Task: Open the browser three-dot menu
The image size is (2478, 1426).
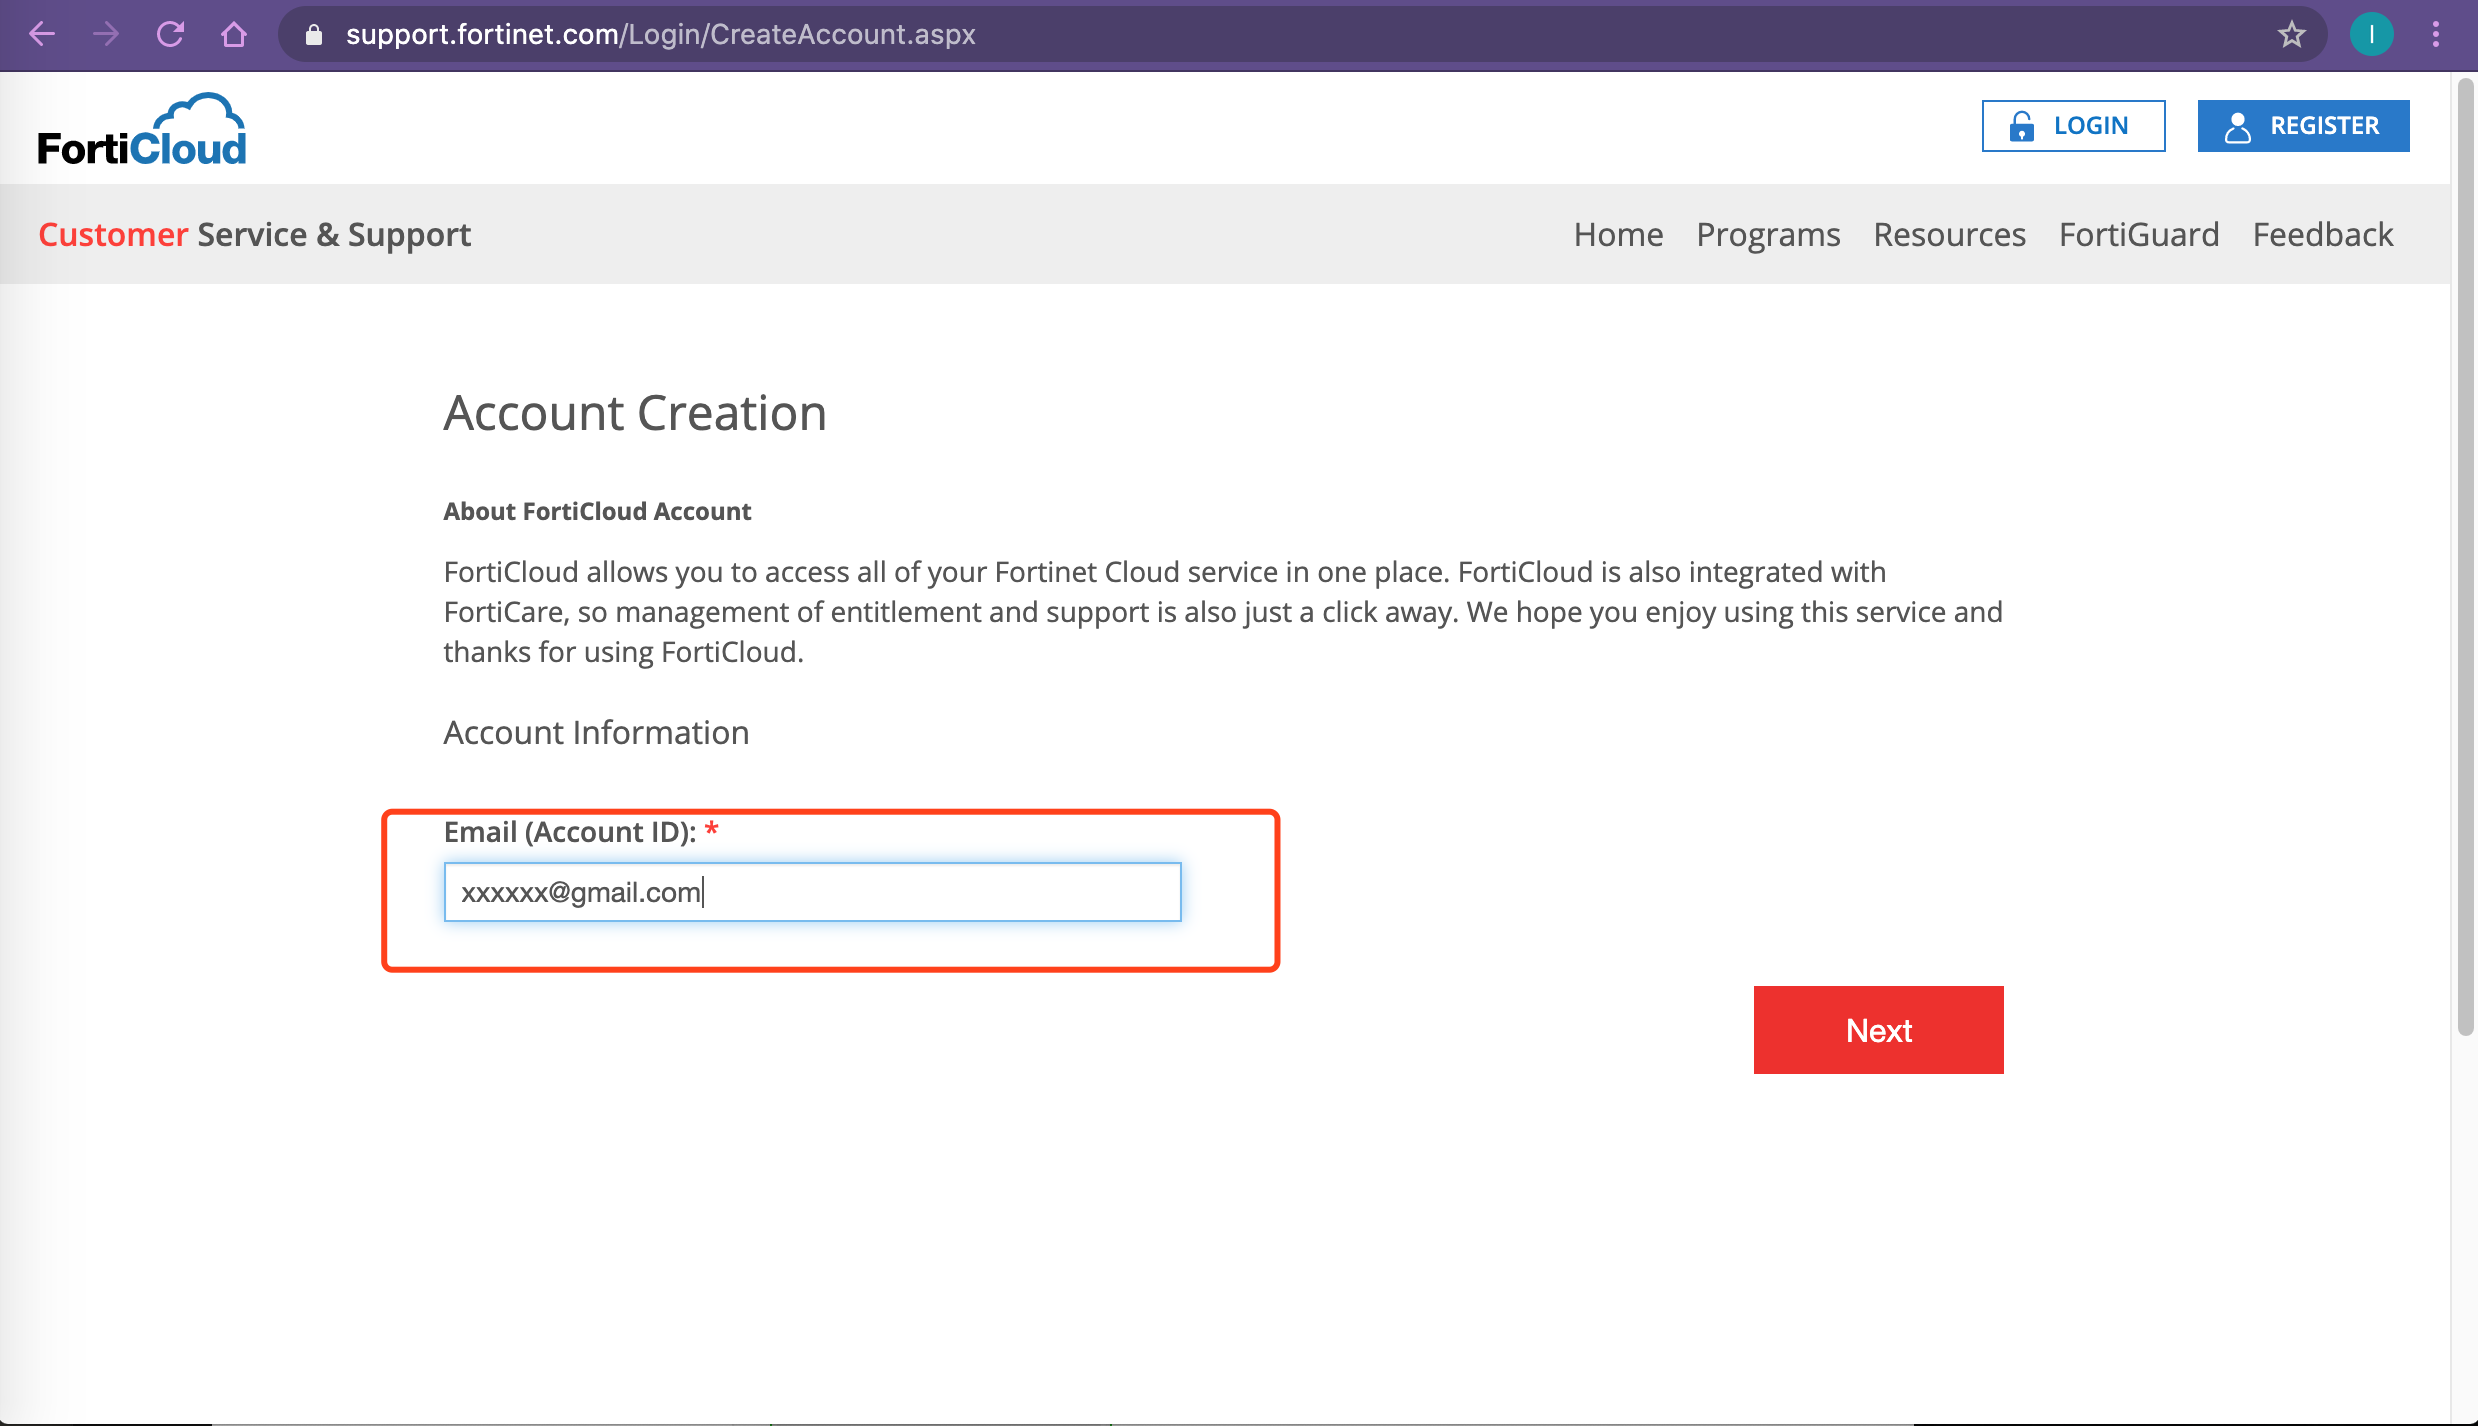Action: pos(2436,35)
